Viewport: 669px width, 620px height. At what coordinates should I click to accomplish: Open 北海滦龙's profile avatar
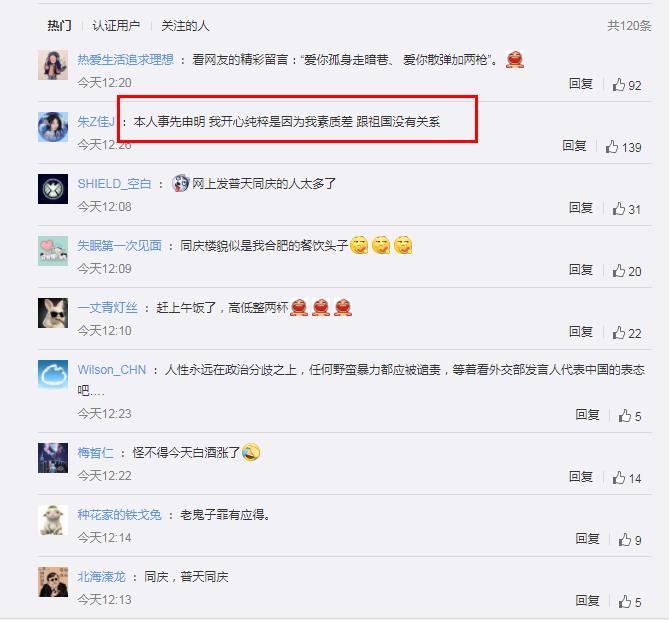click(x=53, y=582)
